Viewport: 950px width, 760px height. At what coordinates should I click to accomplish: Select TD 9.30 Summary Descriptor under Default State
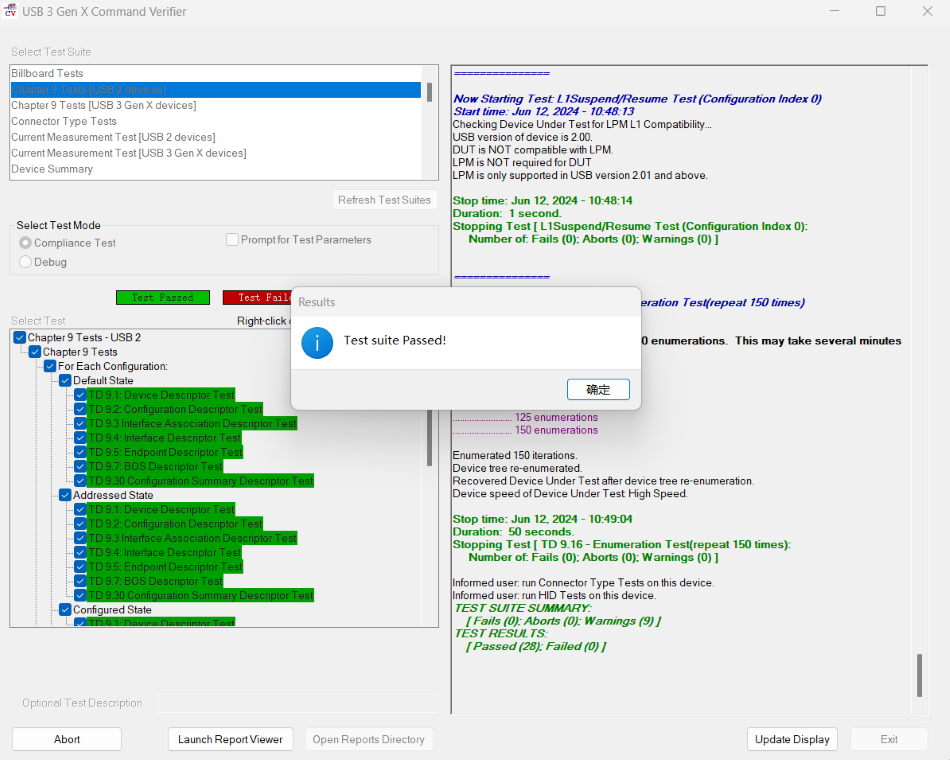point(201,481)
